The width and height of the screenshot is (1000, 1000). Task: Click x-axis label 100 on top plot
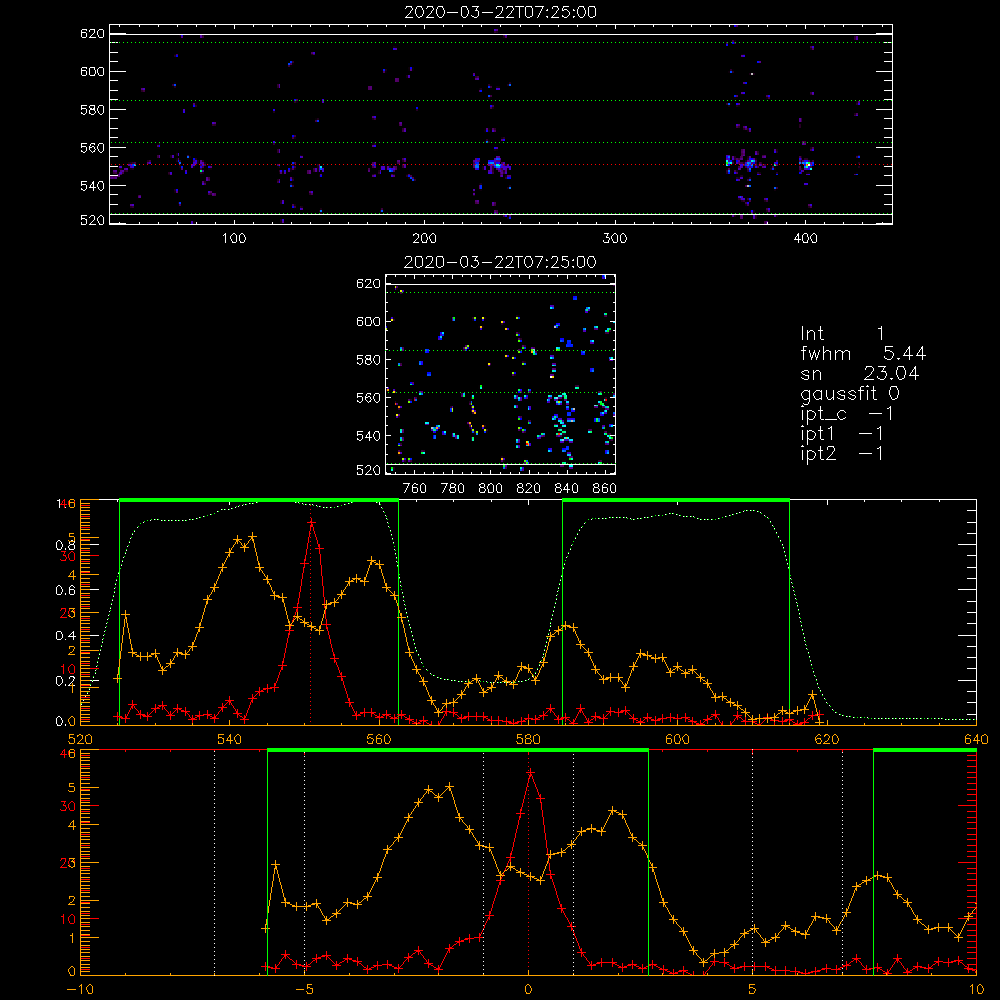[x=234, y=239]
